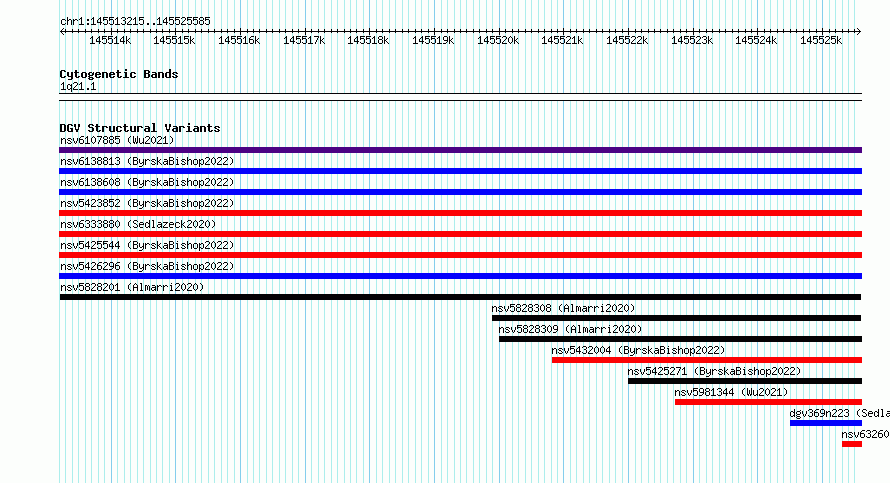This screenshot has height=483, width=890.
Task: Click the right arrowhead of the ruler
Action: click(858, 32)
